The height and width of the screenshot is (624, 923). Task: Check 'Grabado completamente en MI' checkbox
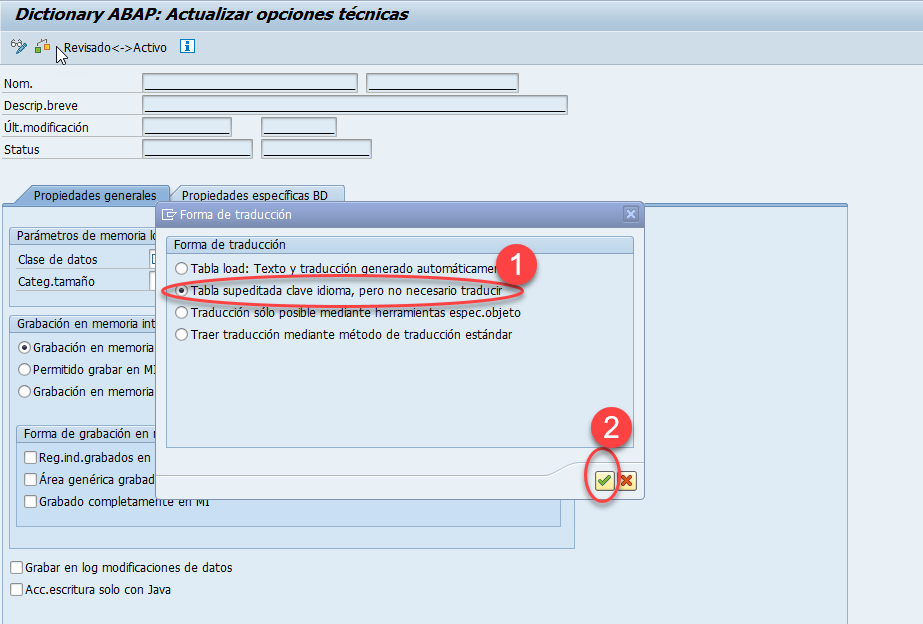[31, 502]
